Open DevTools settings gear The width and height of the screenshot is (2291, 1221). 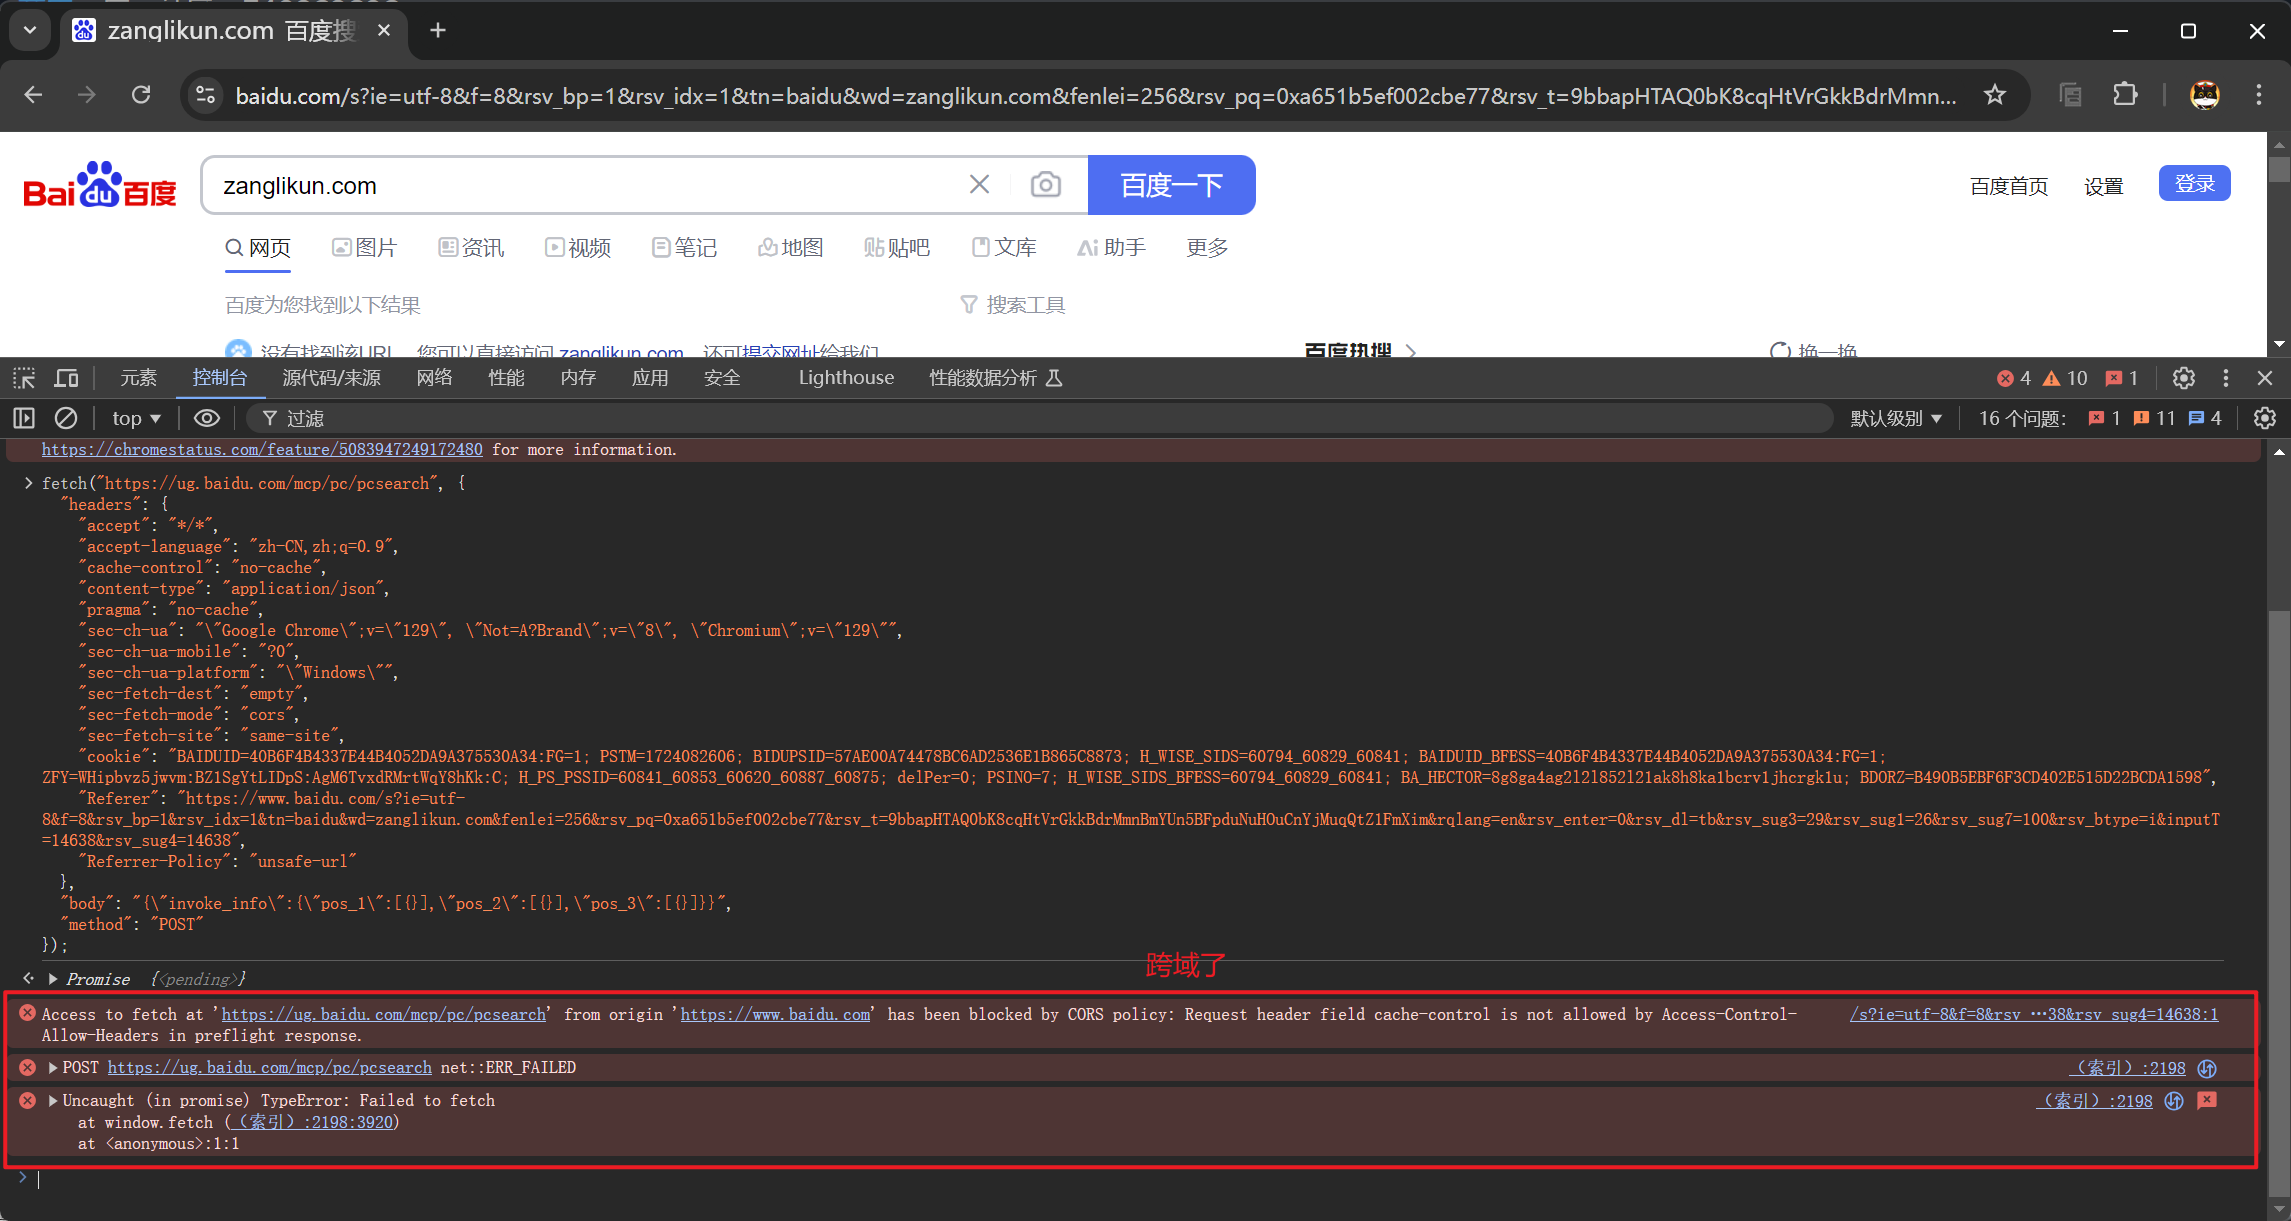[2183, 378]
